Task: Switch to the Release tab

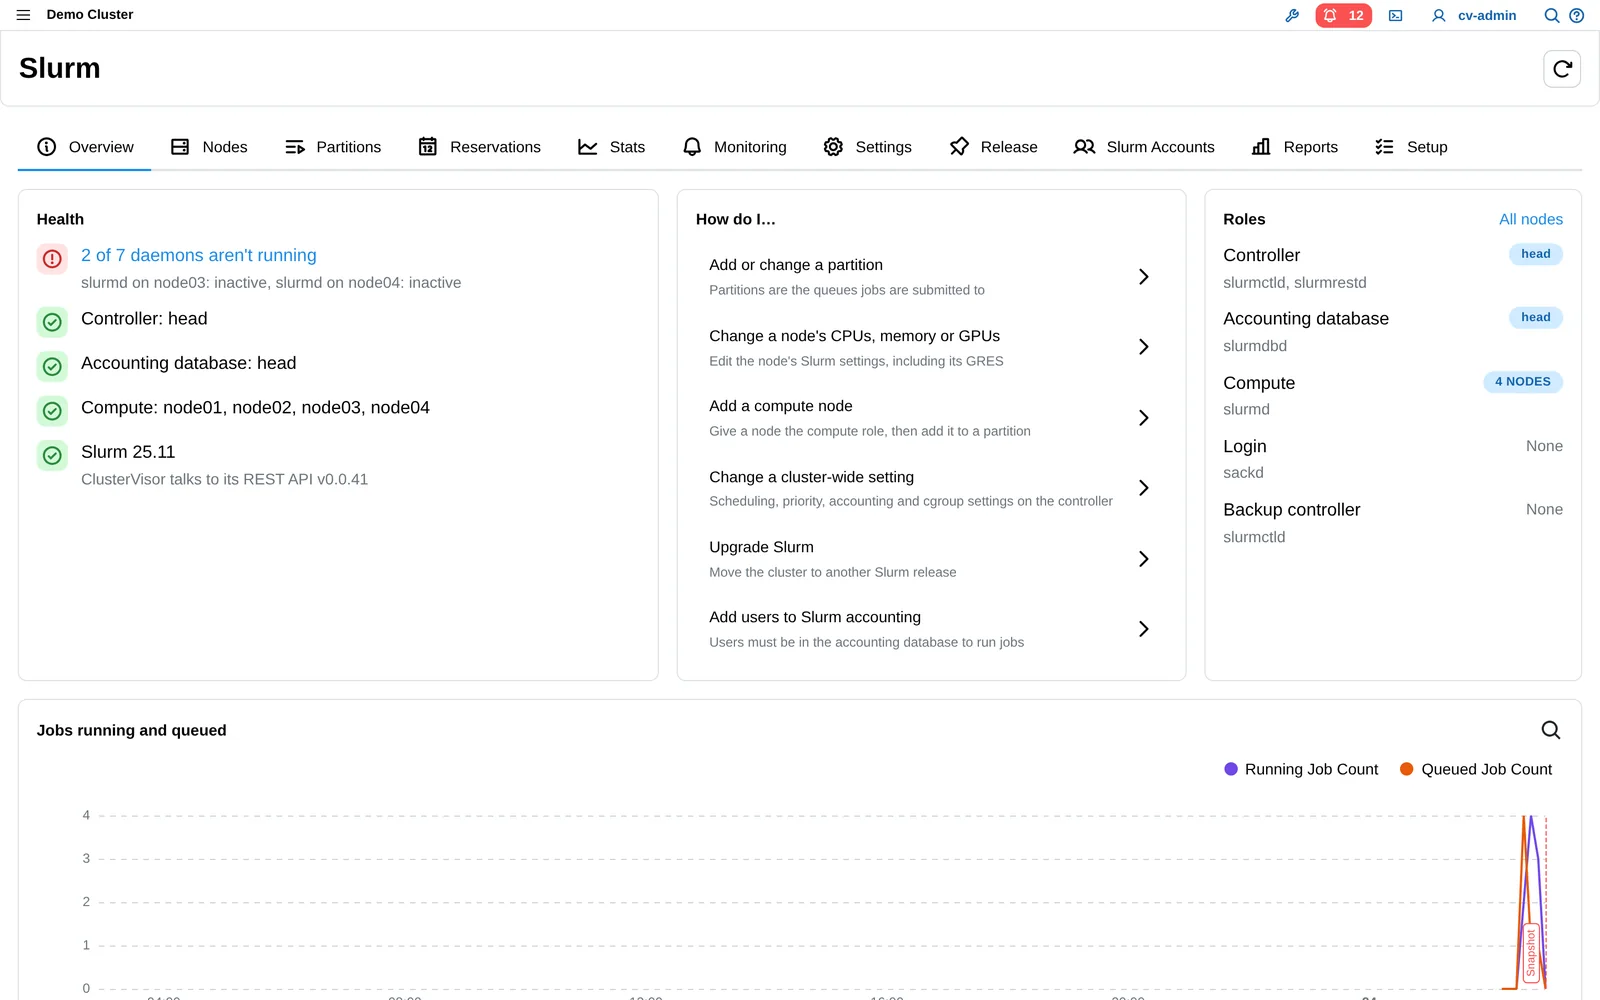Action: click(x=993, y=147)
